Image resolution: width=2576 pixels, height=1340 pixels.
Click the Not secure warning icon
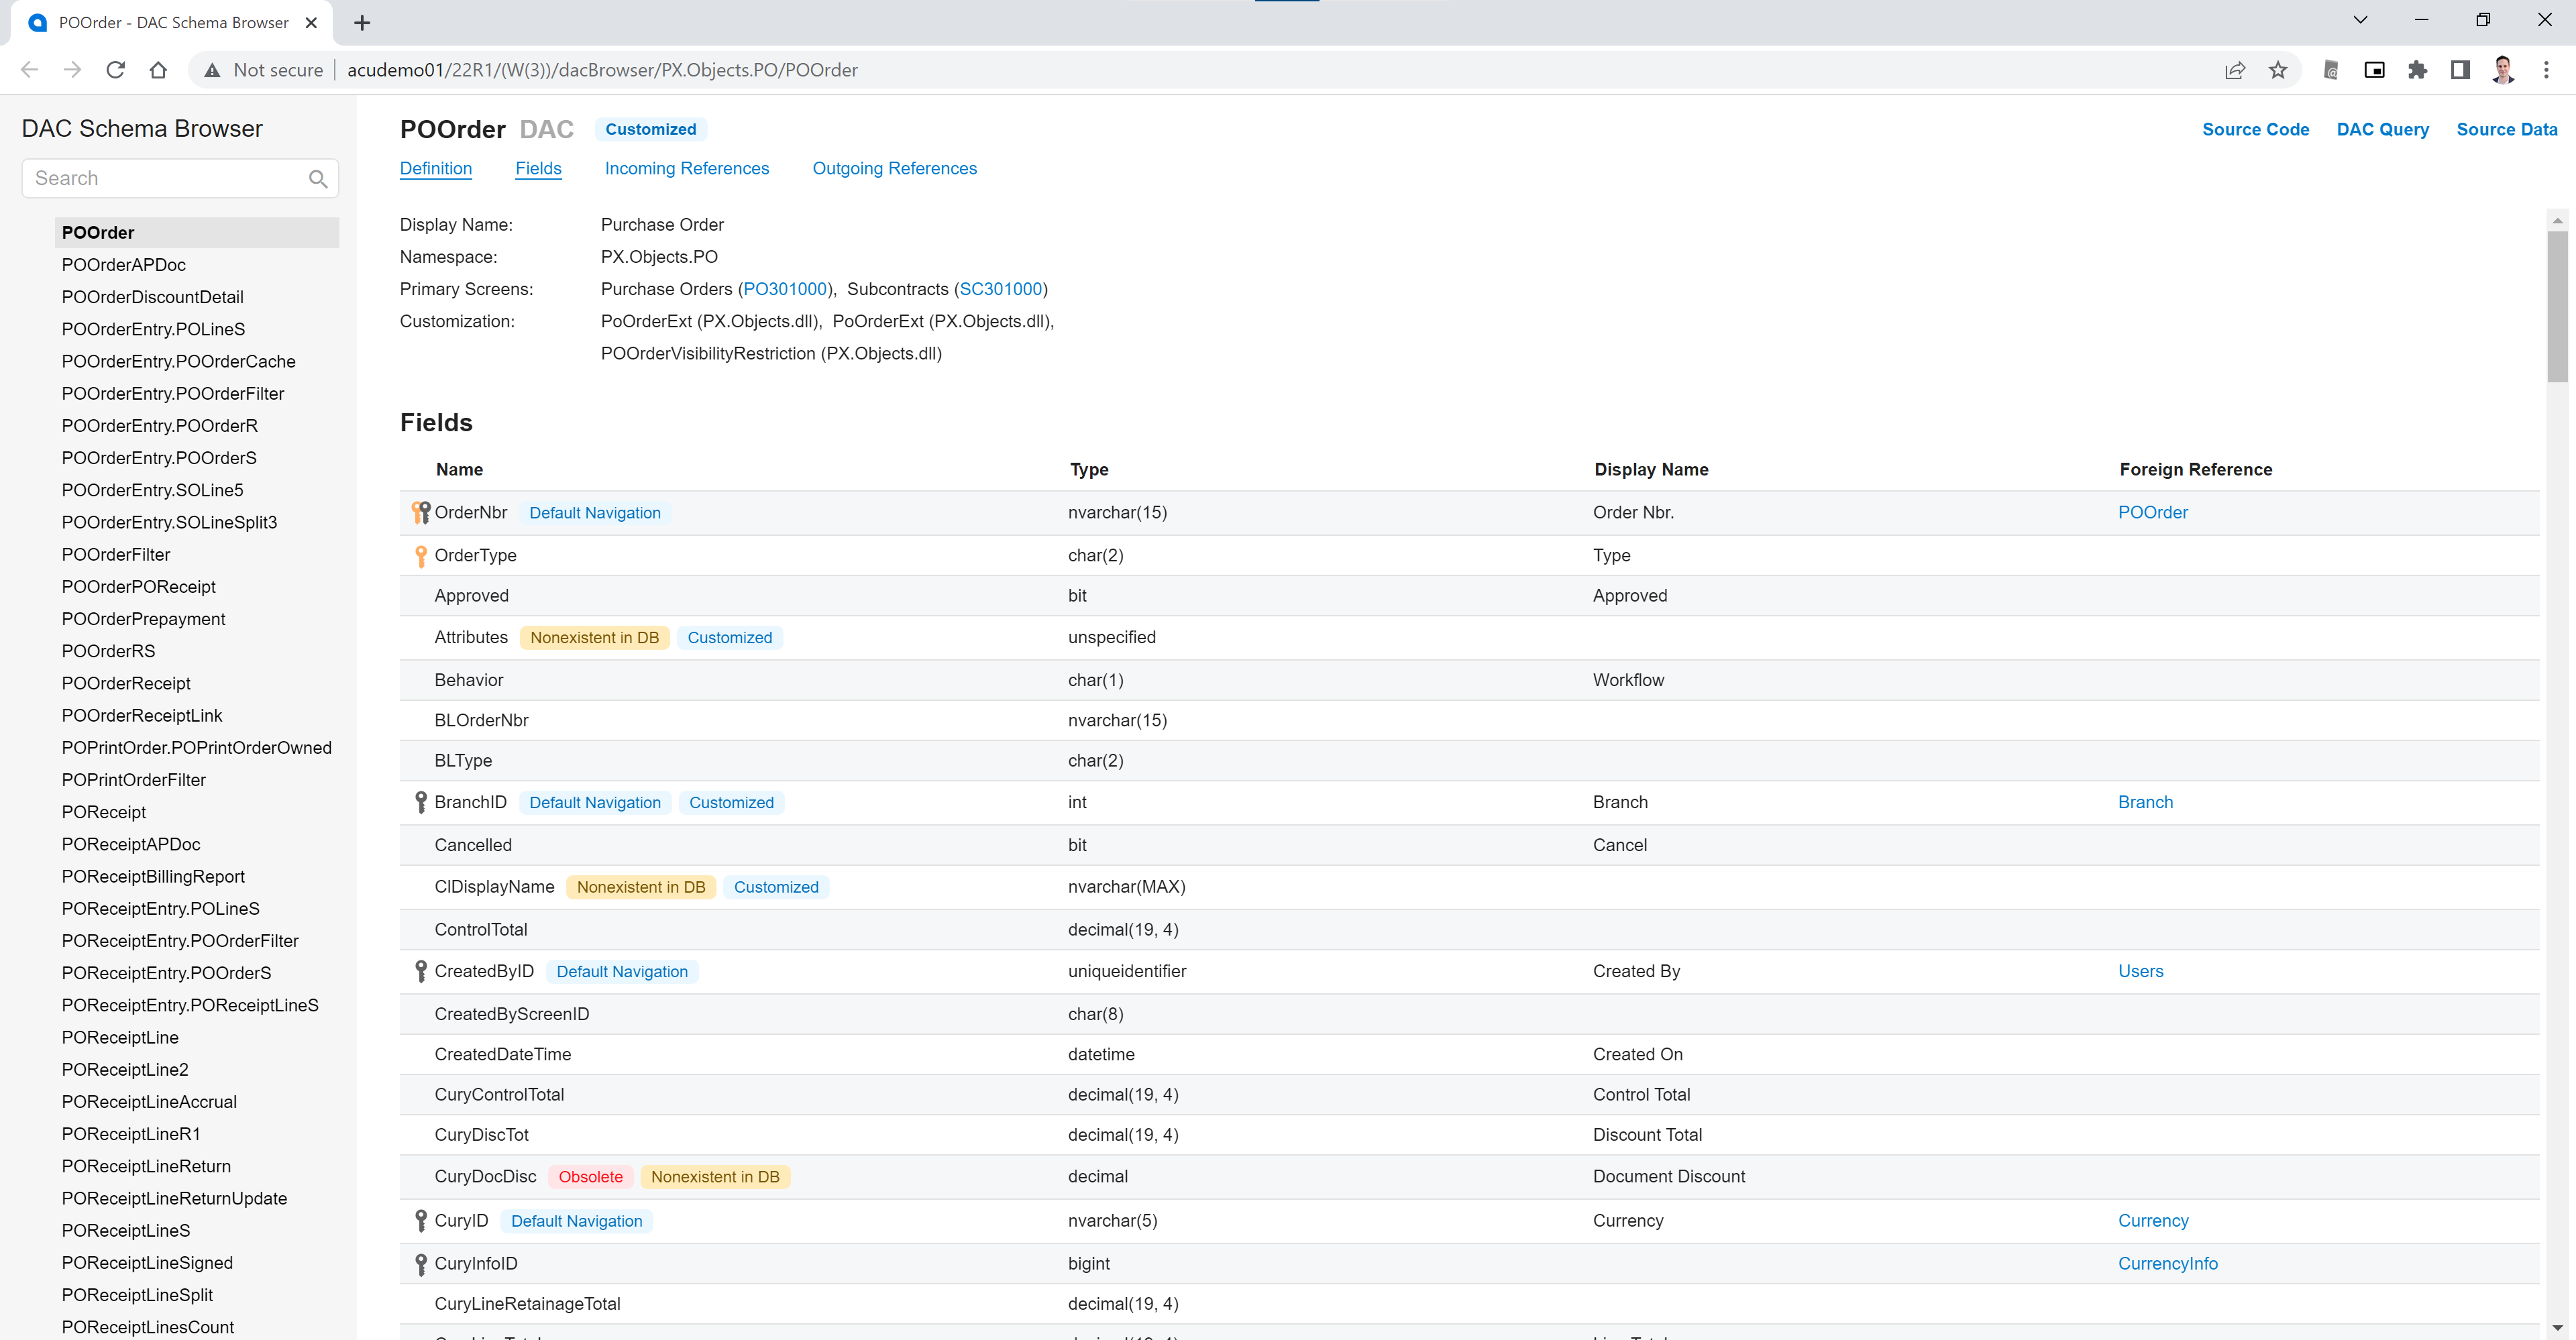[212, 70]
